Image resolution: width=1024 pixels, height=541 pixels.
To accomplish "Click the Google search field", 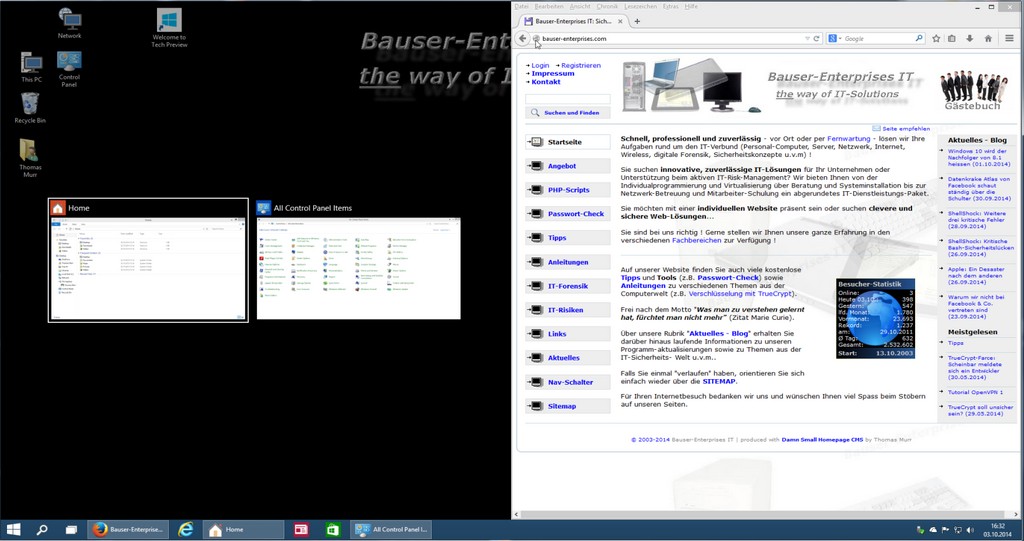I will 878,39.
